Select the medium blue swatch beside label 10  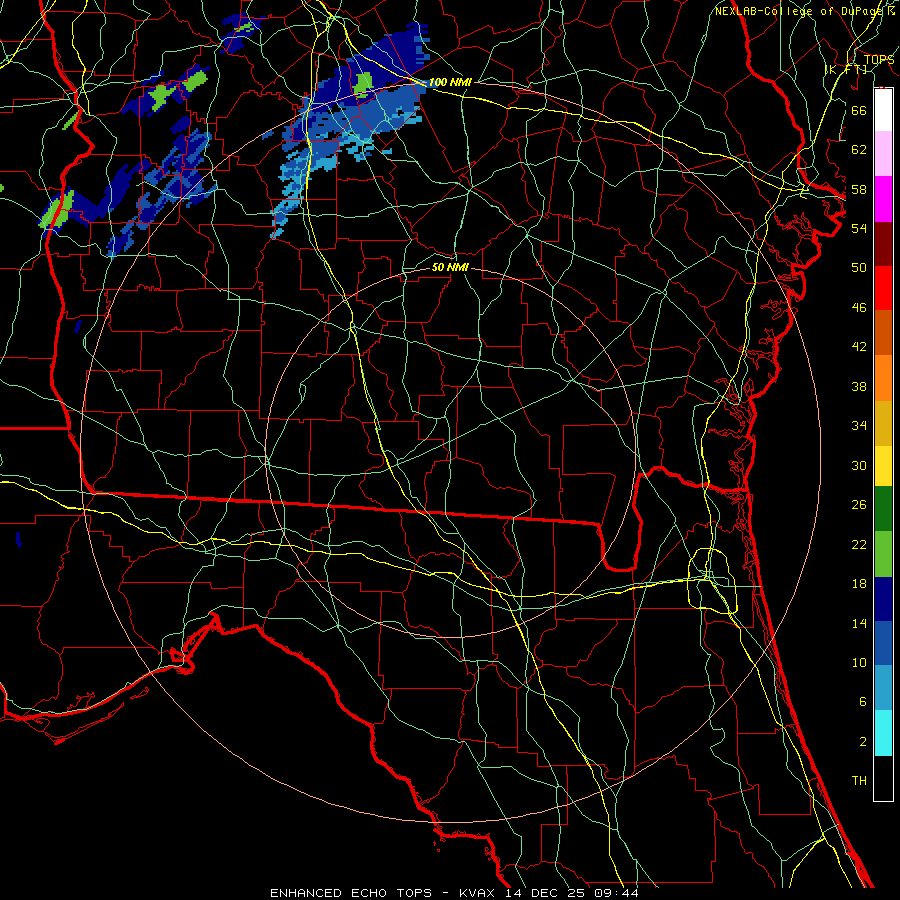click(883, 643)
